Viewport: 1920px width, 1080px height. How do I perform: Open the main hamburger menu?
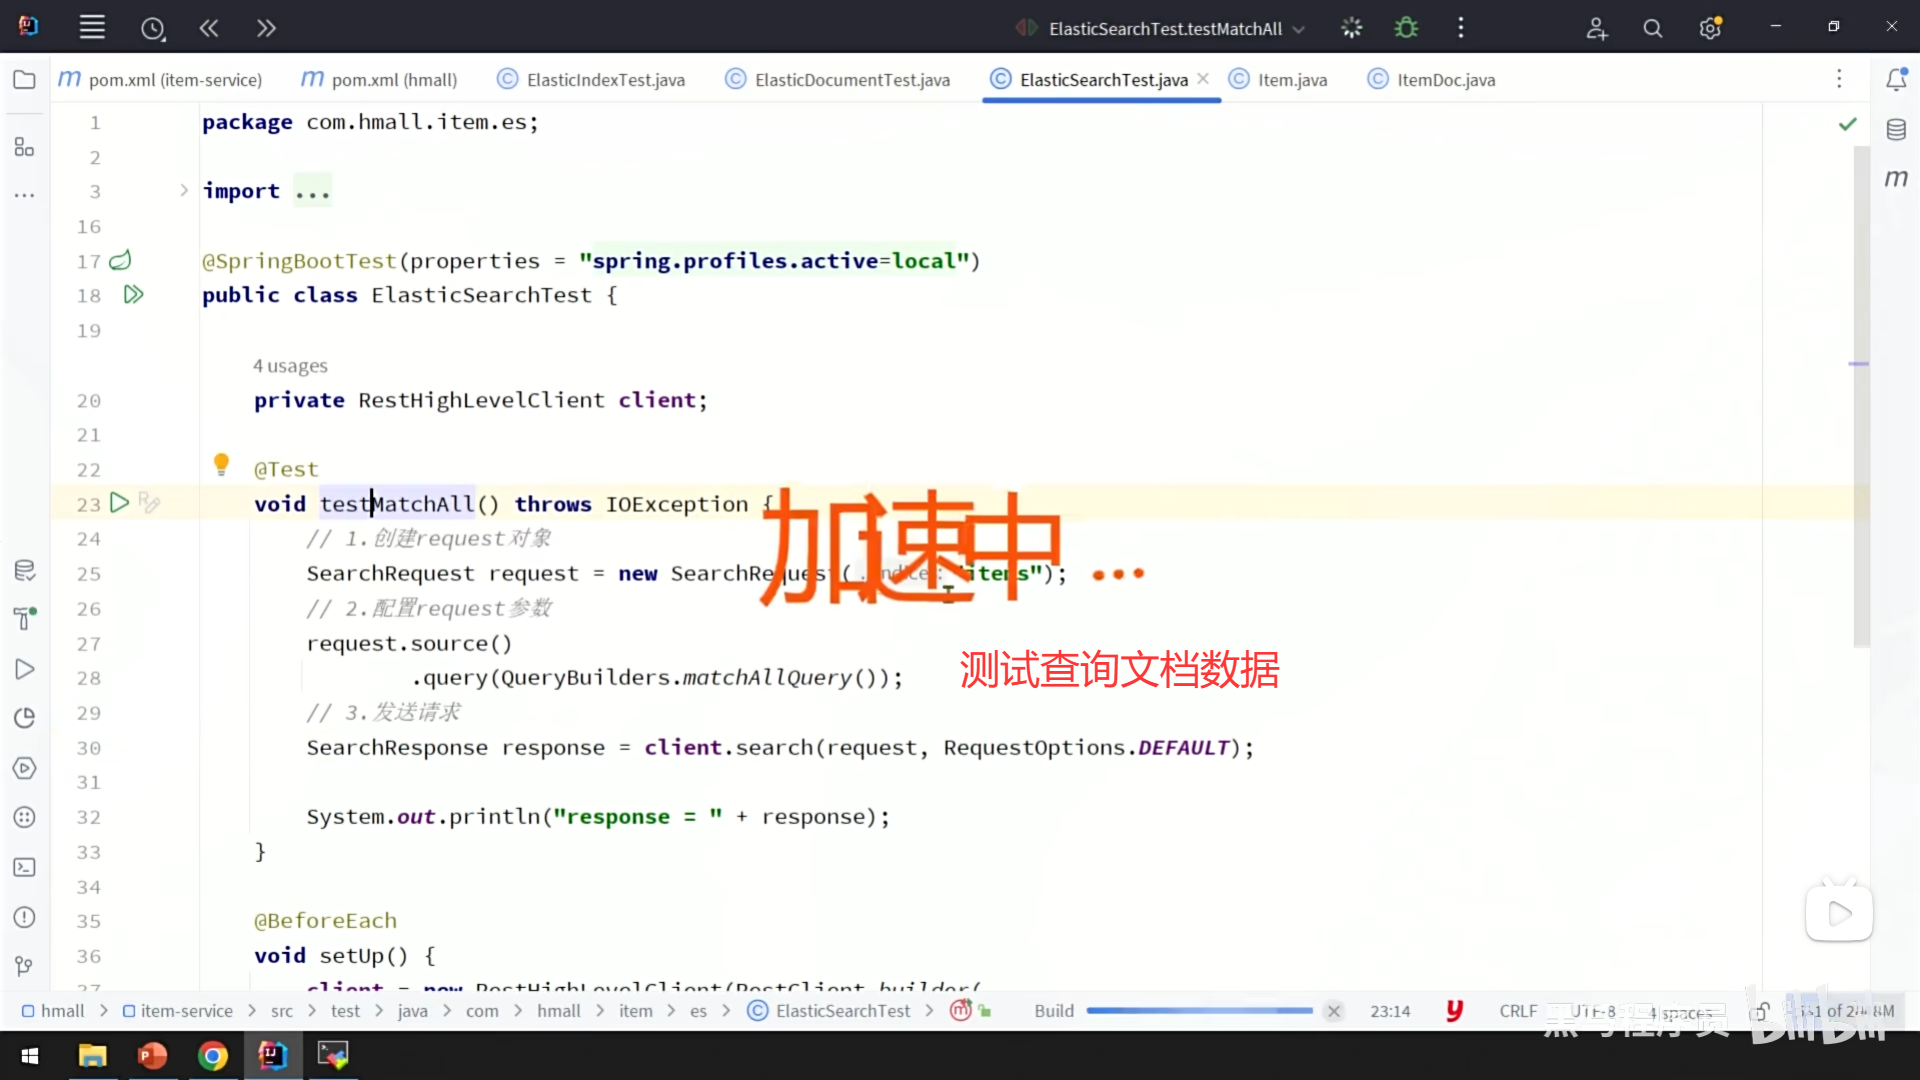[x=92, y=28]
